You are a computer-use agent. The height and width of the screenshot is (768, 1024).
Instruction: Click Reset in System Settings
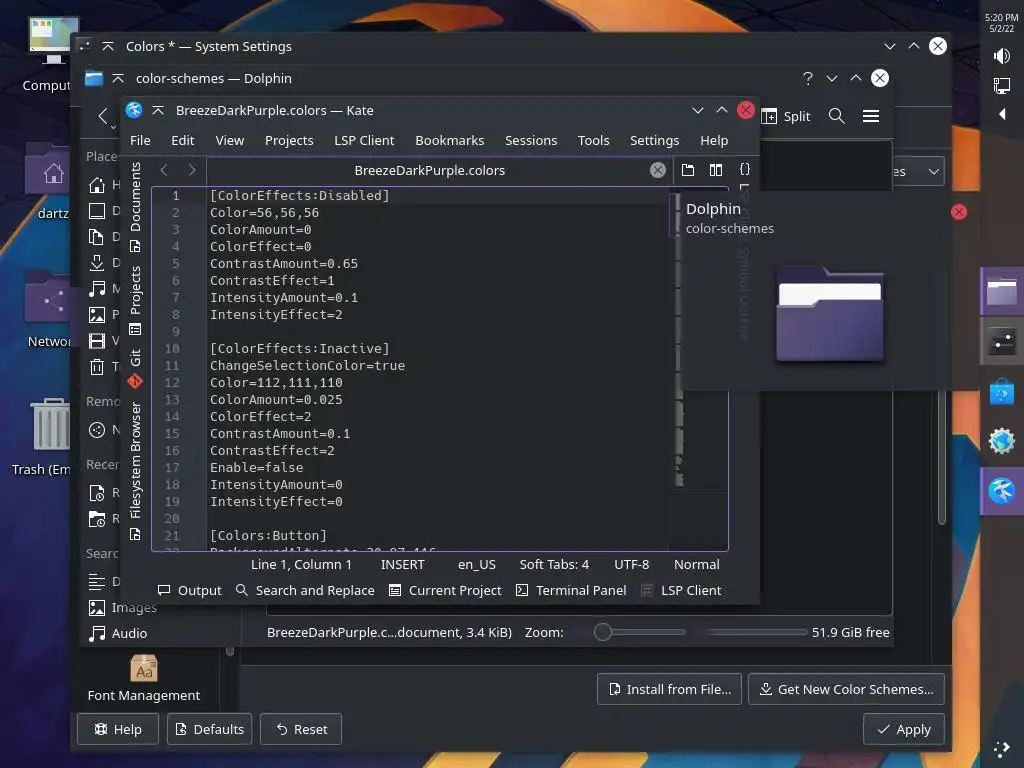point(301,729)
